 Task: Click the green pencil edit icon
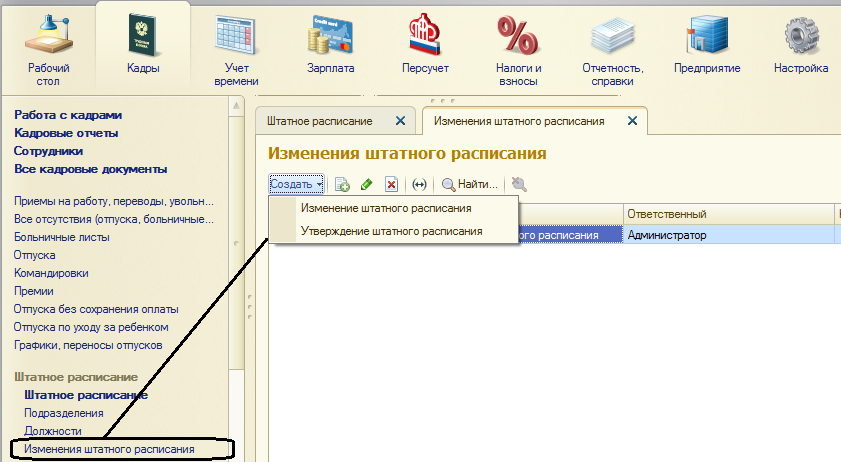[x=367, y=185]
